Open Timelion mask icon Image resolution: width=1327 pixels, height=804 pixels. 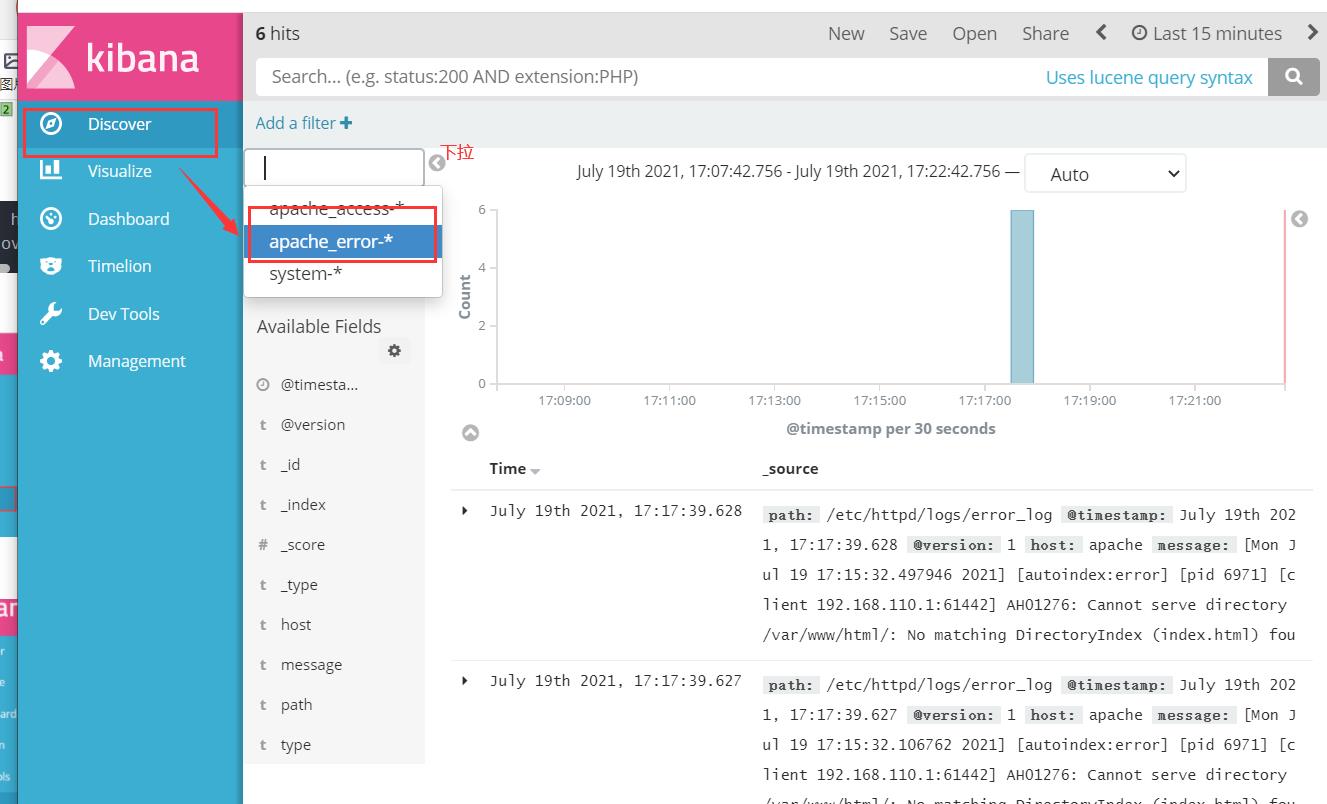[51, 266]
